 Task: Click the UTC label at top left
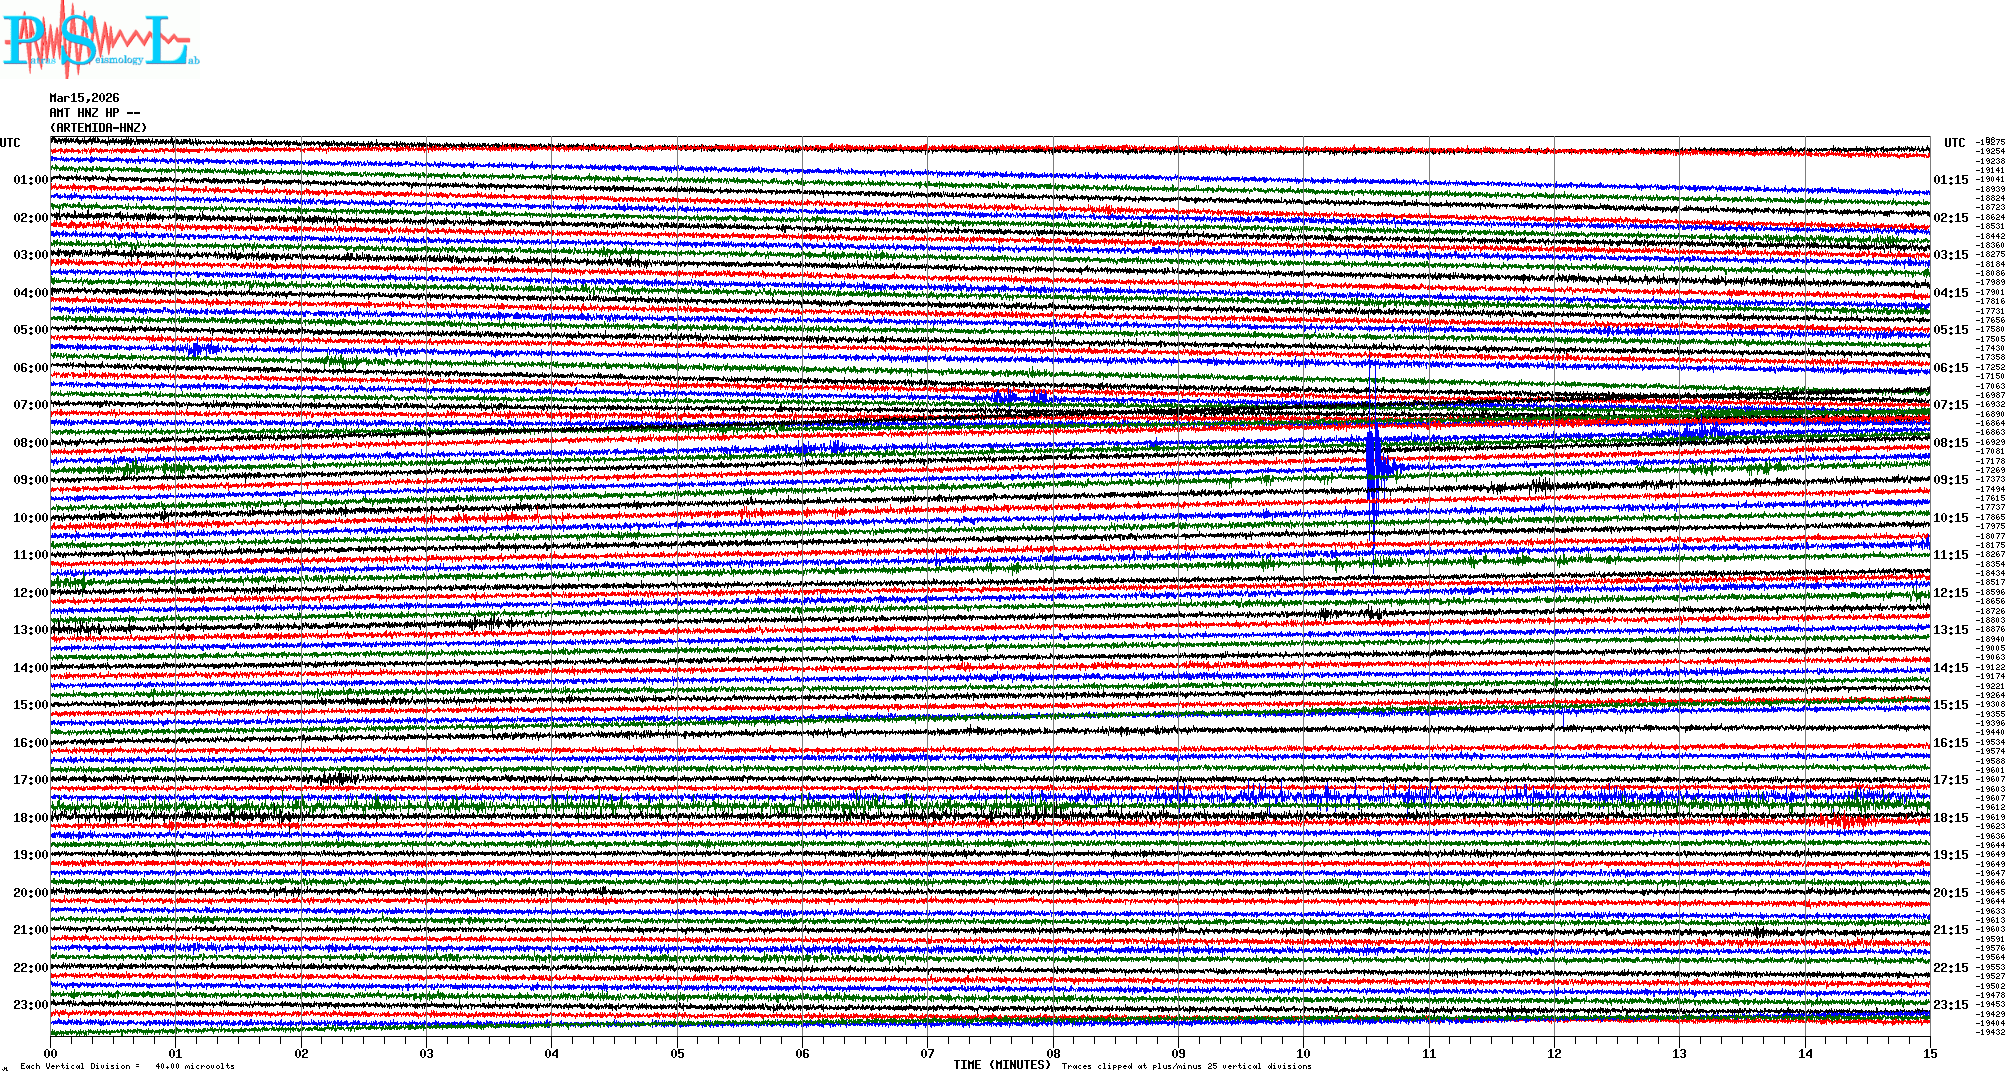10,143
